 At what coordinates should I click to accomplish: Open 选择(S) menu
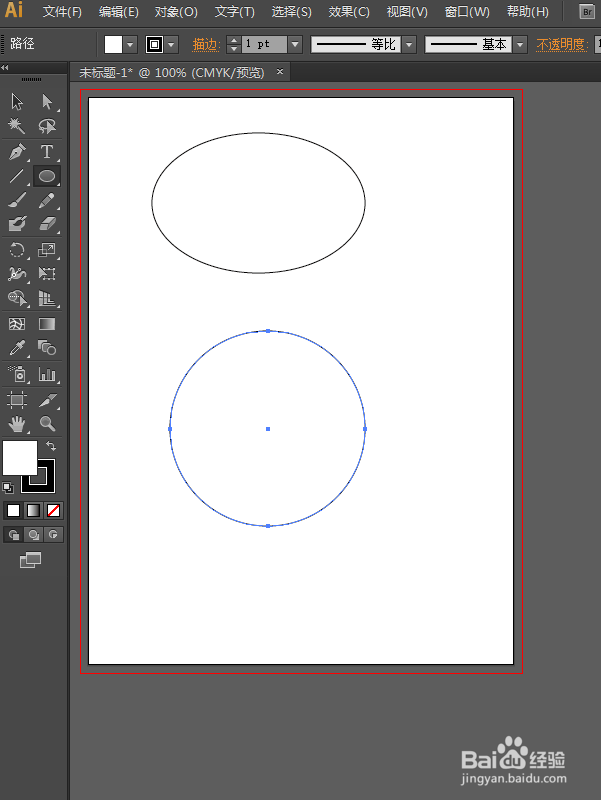(291, 12)
